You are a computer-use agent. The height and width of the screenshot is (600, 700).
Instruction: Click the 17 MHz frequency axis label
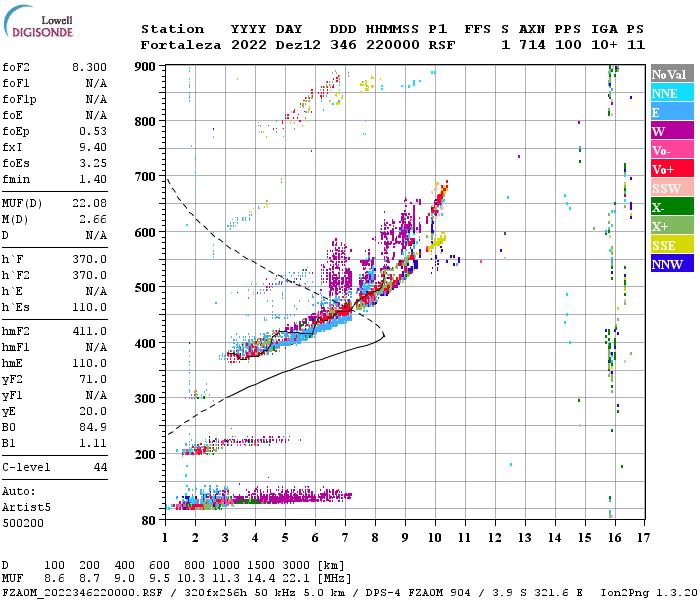point(643,538)
